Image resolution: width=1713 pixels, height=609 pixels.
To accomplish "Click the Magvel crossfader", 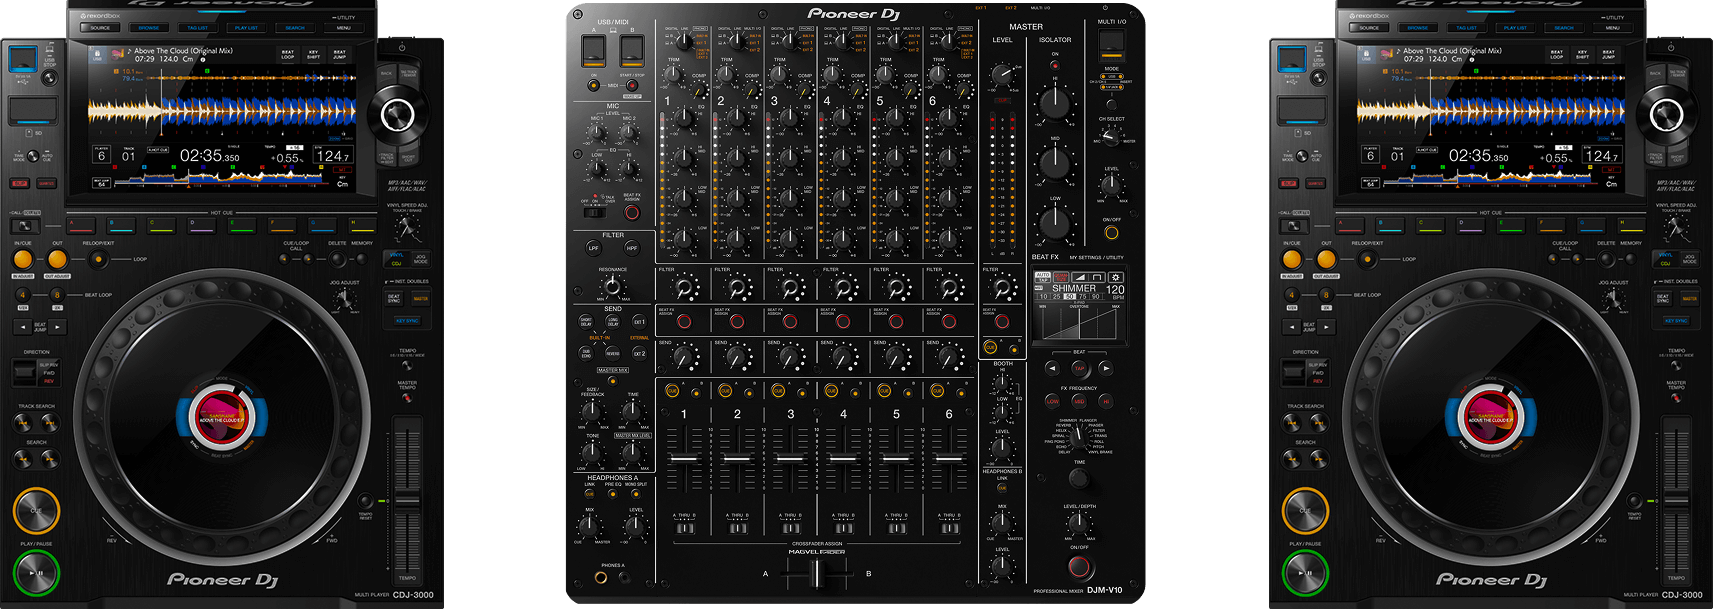I will 816,574.
